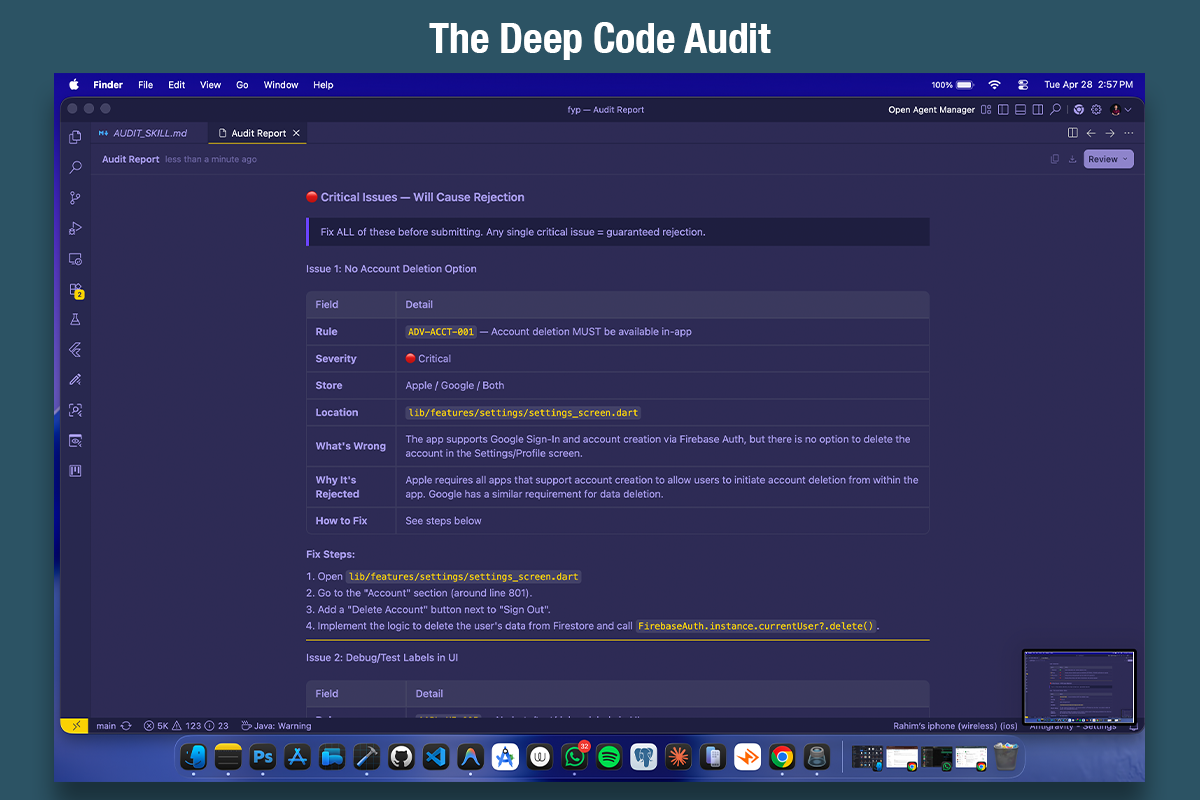Close the Audit Report tab
1200x800 pixels.
296,133
